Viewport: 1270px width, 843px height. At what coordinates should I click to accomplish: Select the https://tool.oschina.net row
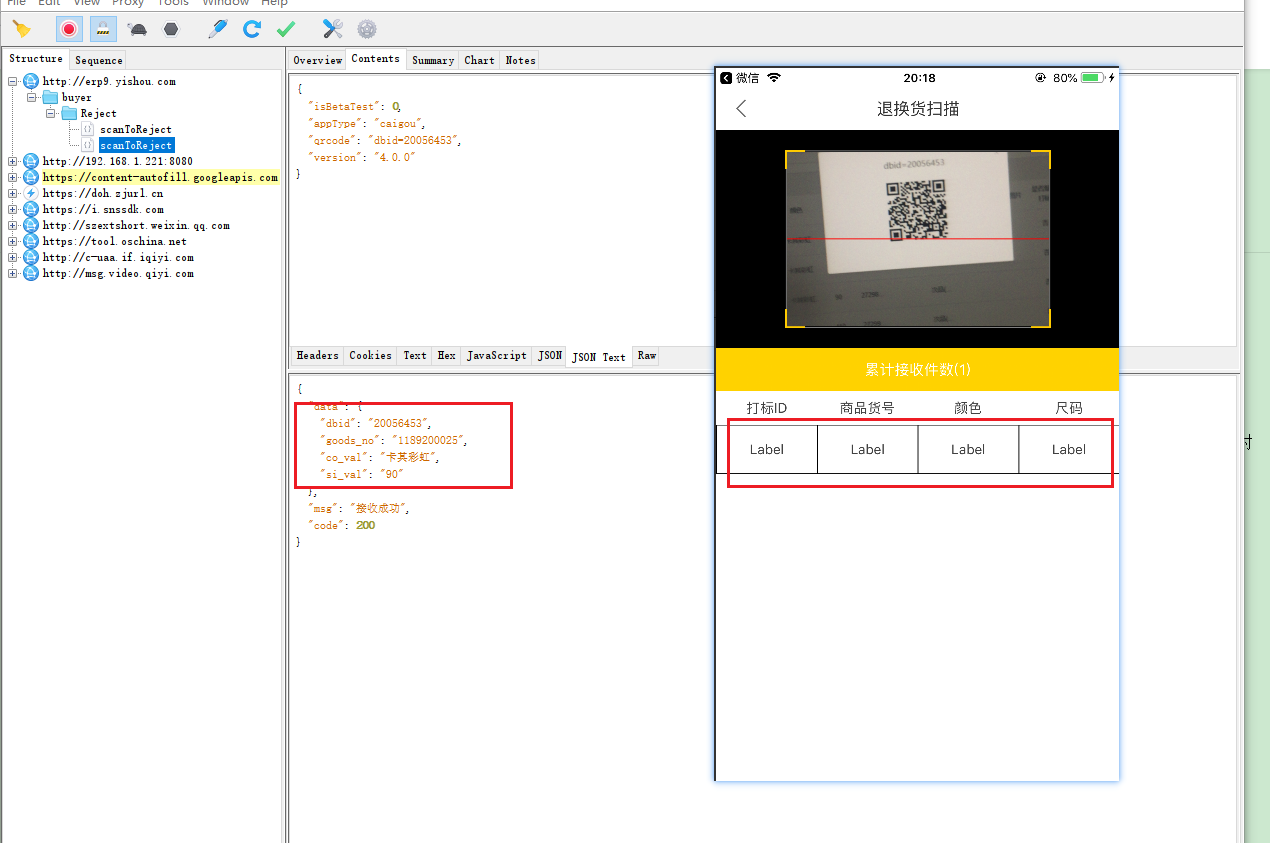click(x=114, y=242)
